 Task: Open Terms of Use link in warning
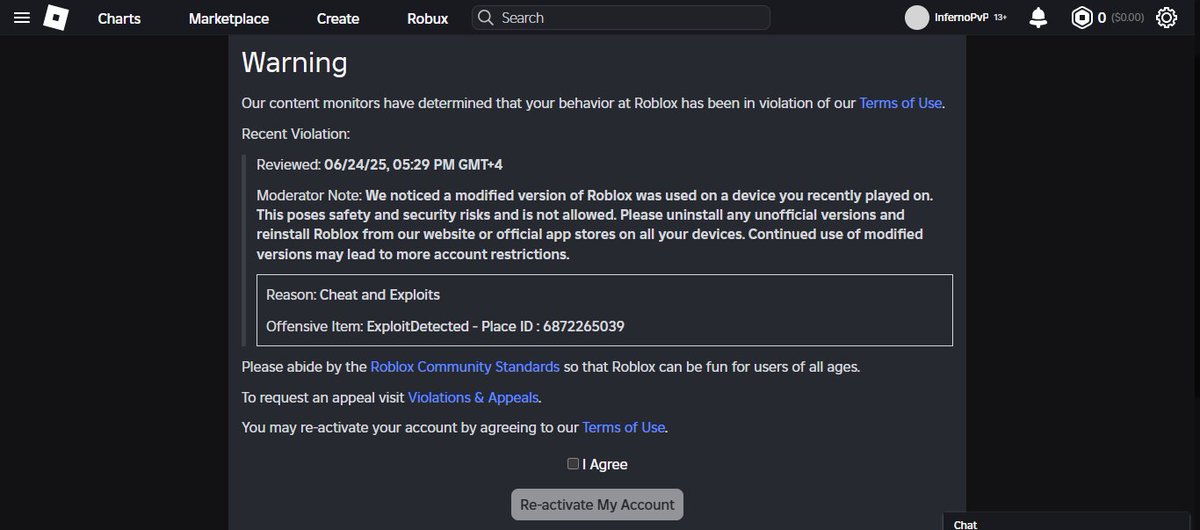pos(900,102)
